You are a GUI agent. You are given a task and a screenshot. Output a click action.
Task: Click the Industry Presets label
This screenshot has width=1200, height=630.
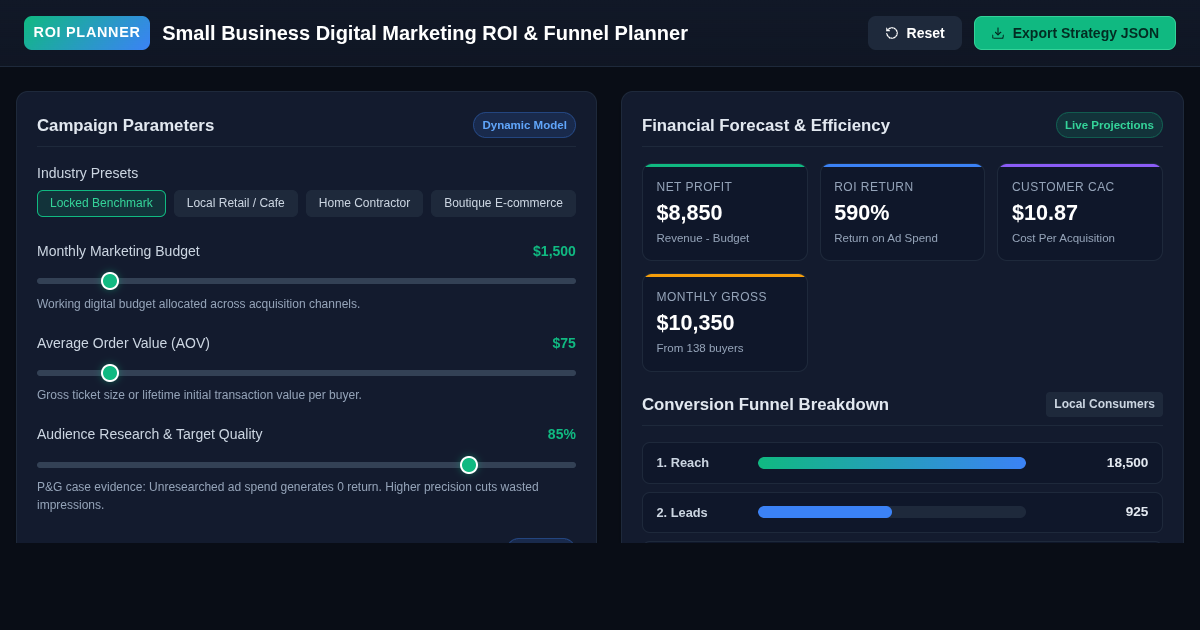(x=88, y=173)
